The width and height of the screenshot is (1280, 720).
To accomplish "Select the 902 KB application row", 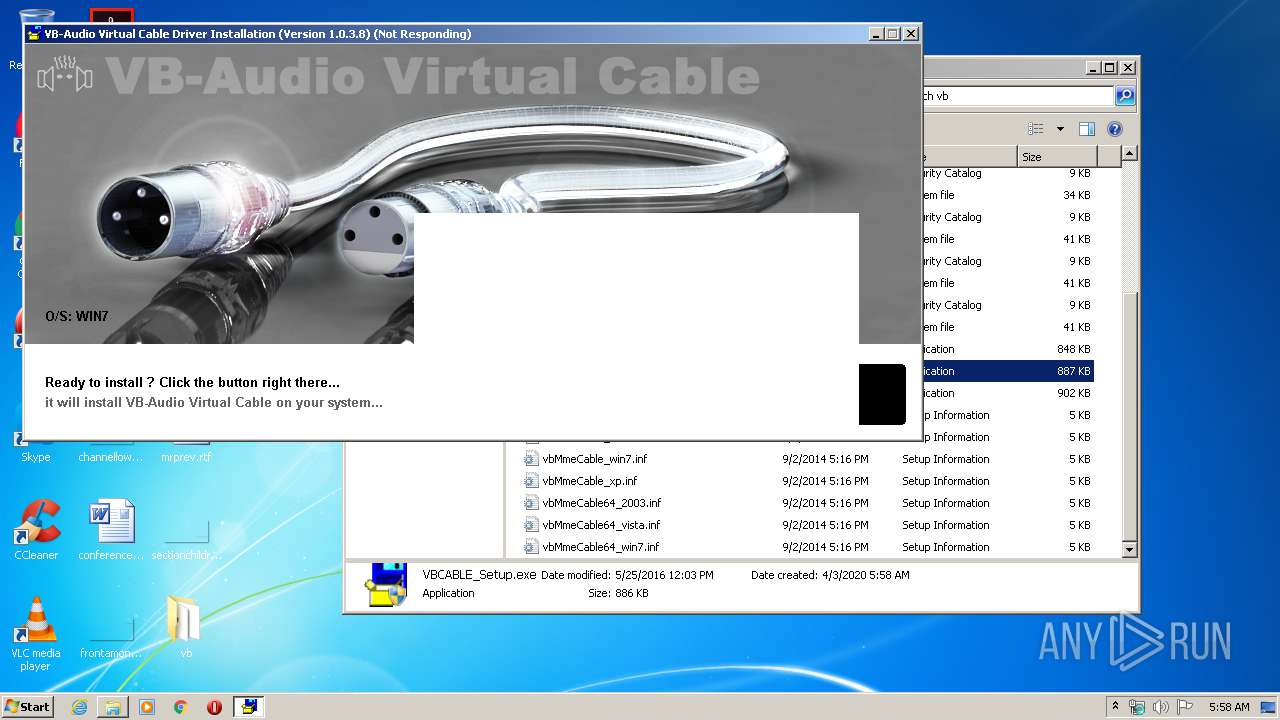I will click(x=1007, y=393).
